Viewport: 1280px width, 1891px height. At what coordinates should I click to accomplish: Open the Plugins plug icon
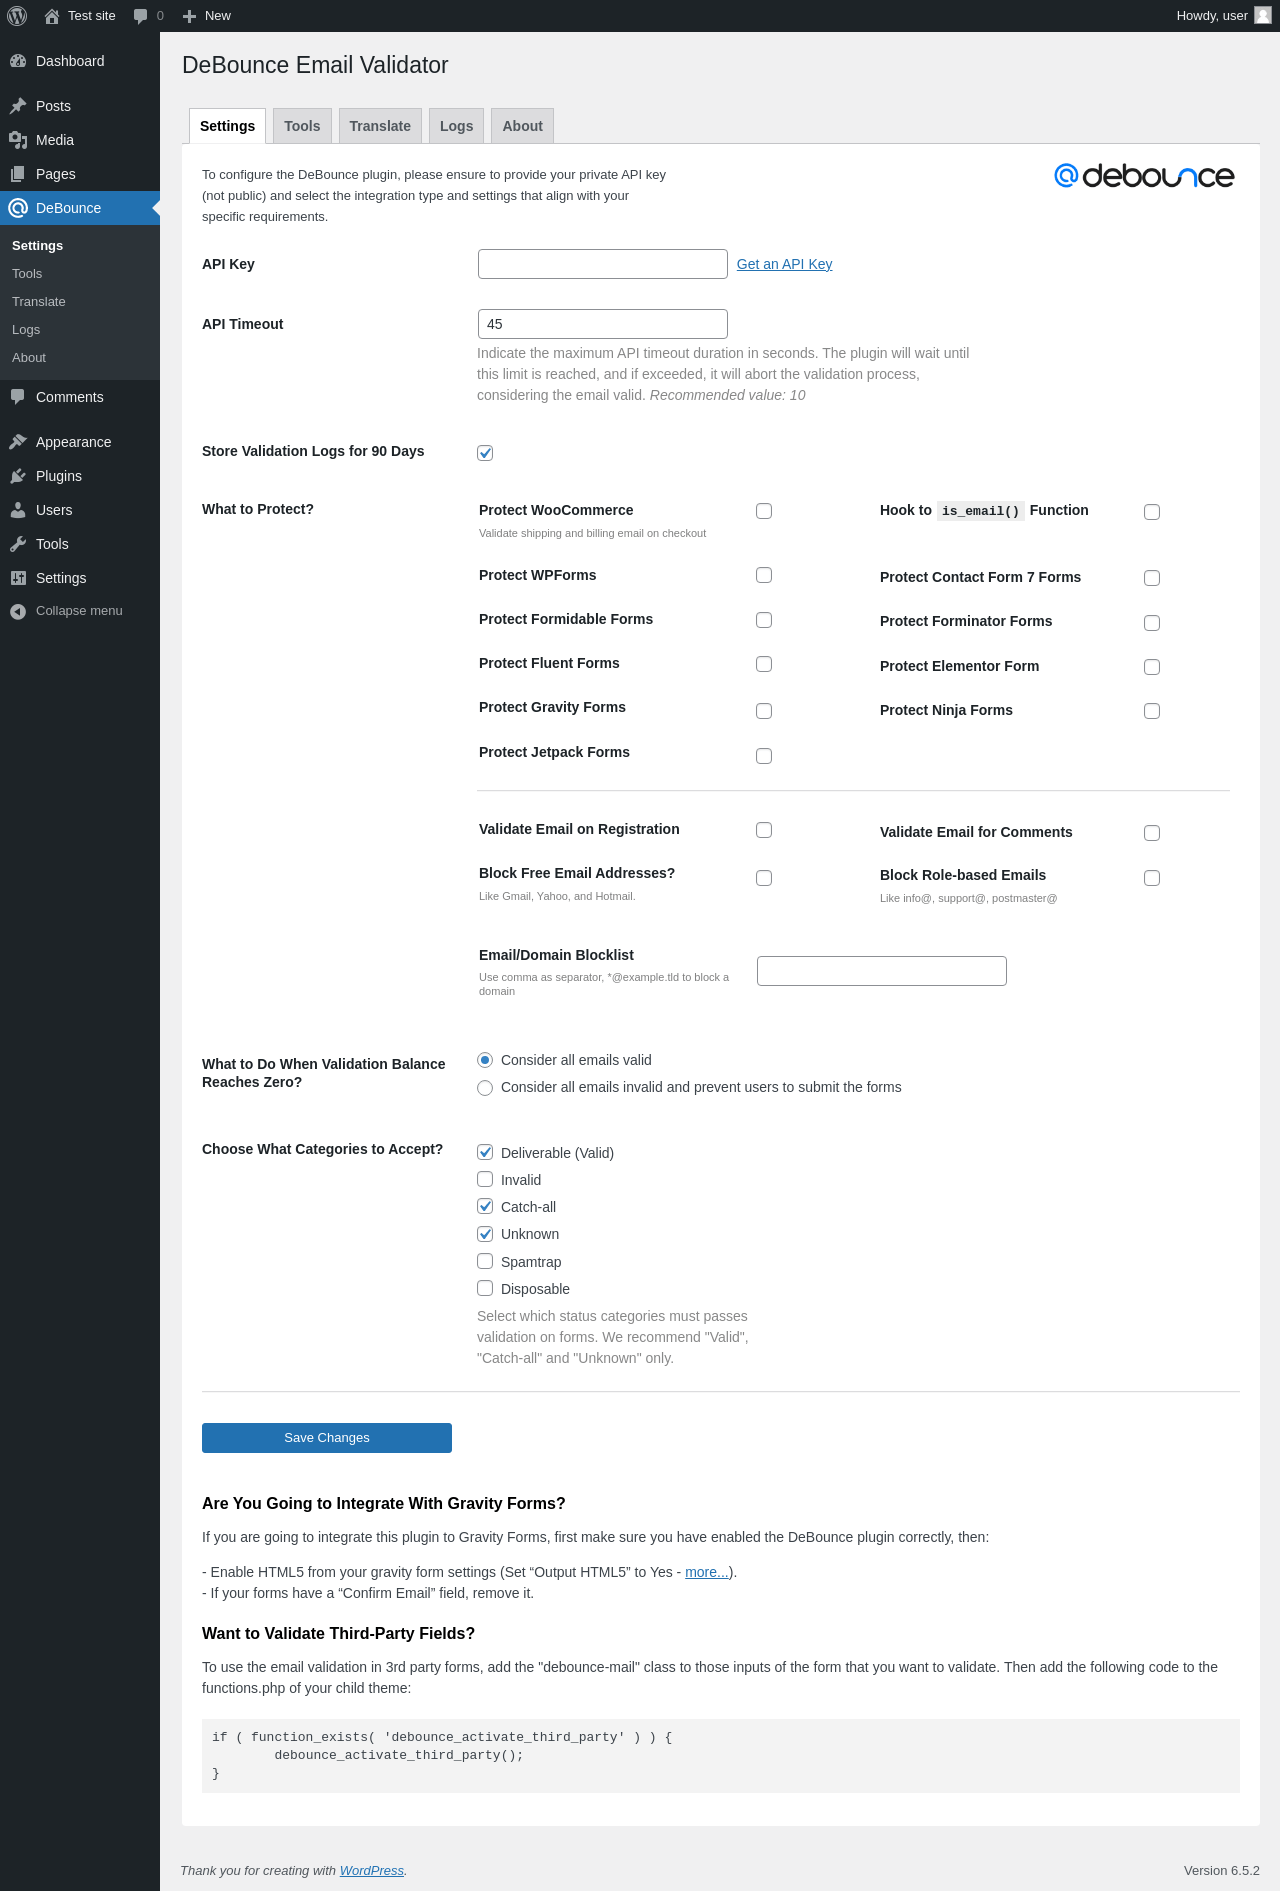[x=18, y=476]
